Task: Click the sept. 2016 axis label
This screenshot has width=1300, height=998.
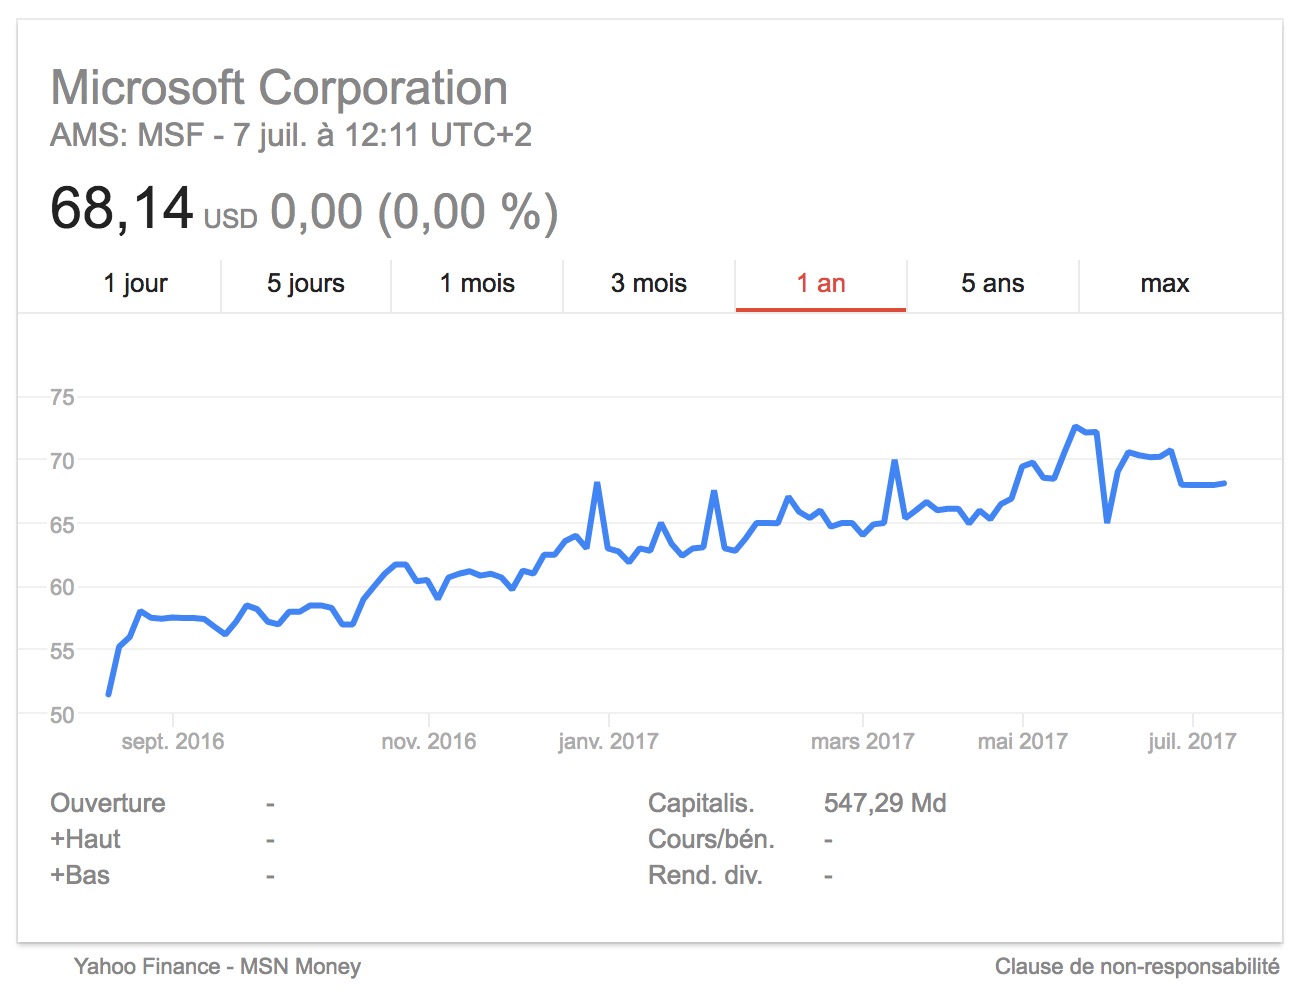Action: pos(173,742)
